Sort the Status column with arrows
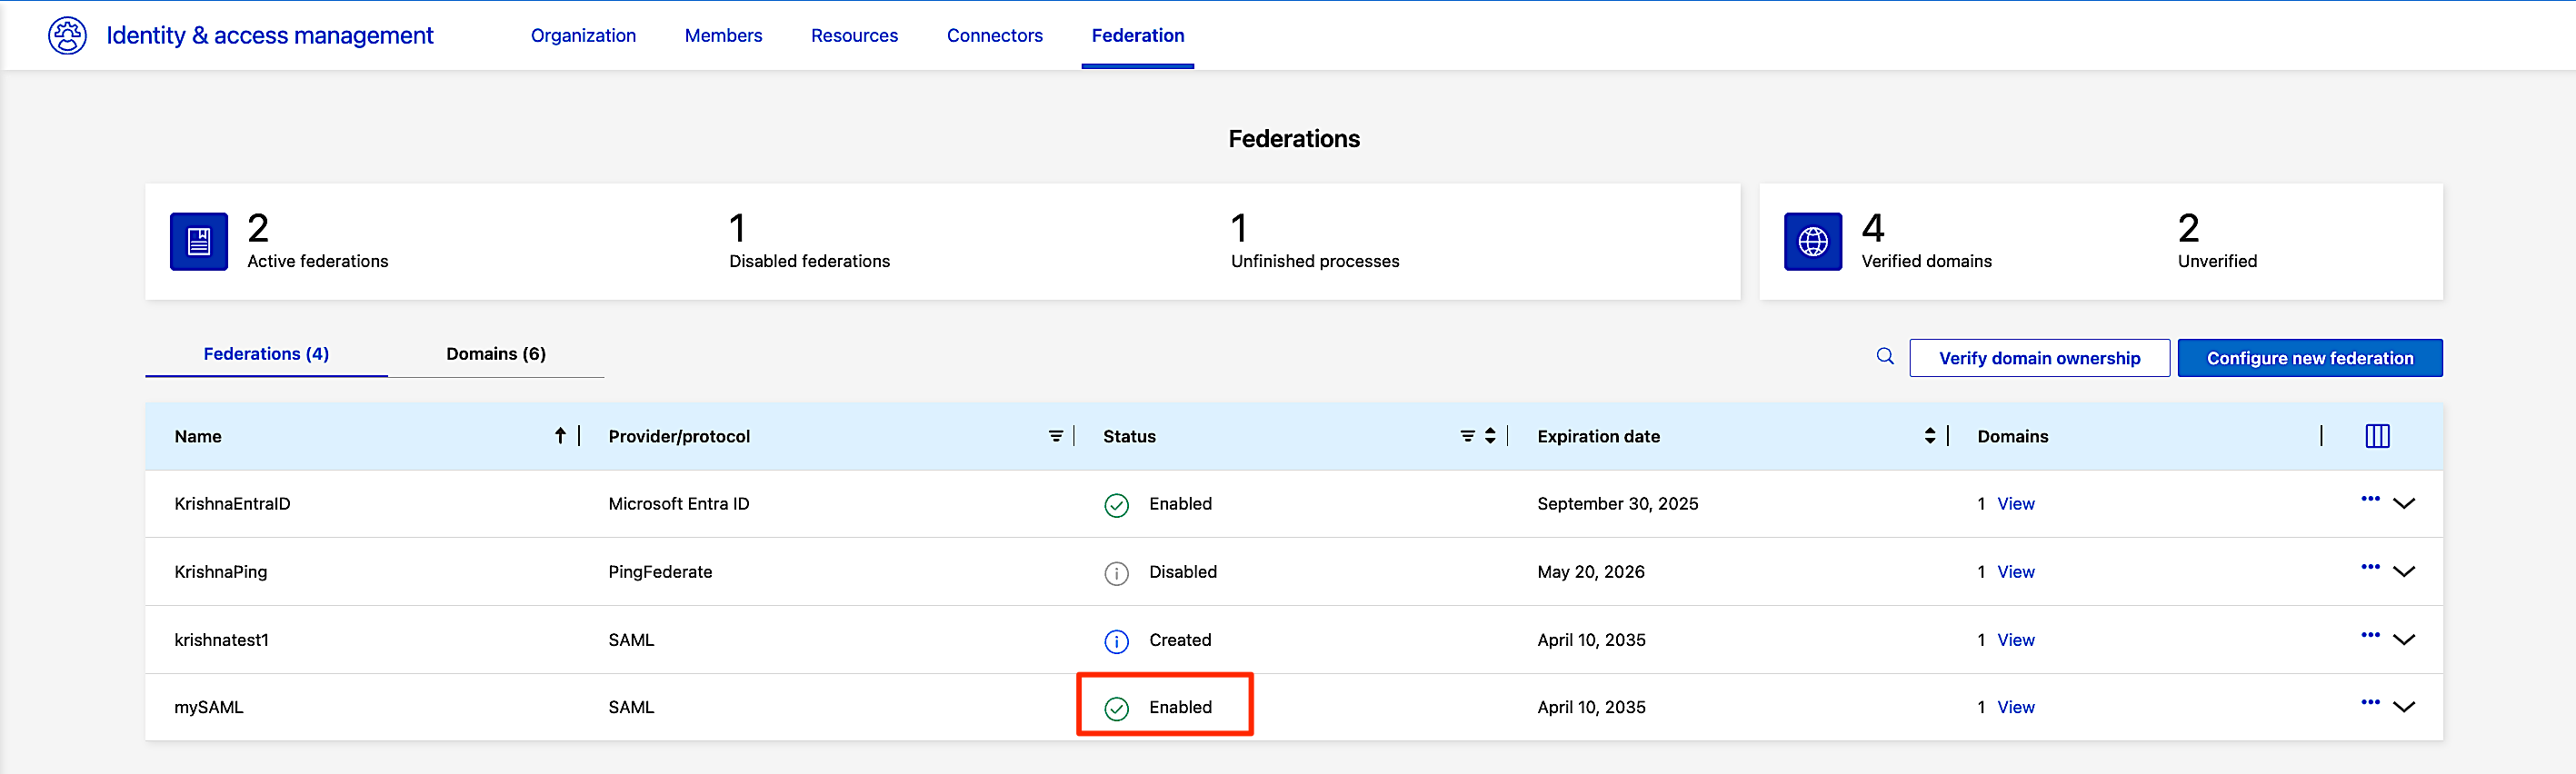Viewport: 2576px width, 774px height. click(1489, 436)
